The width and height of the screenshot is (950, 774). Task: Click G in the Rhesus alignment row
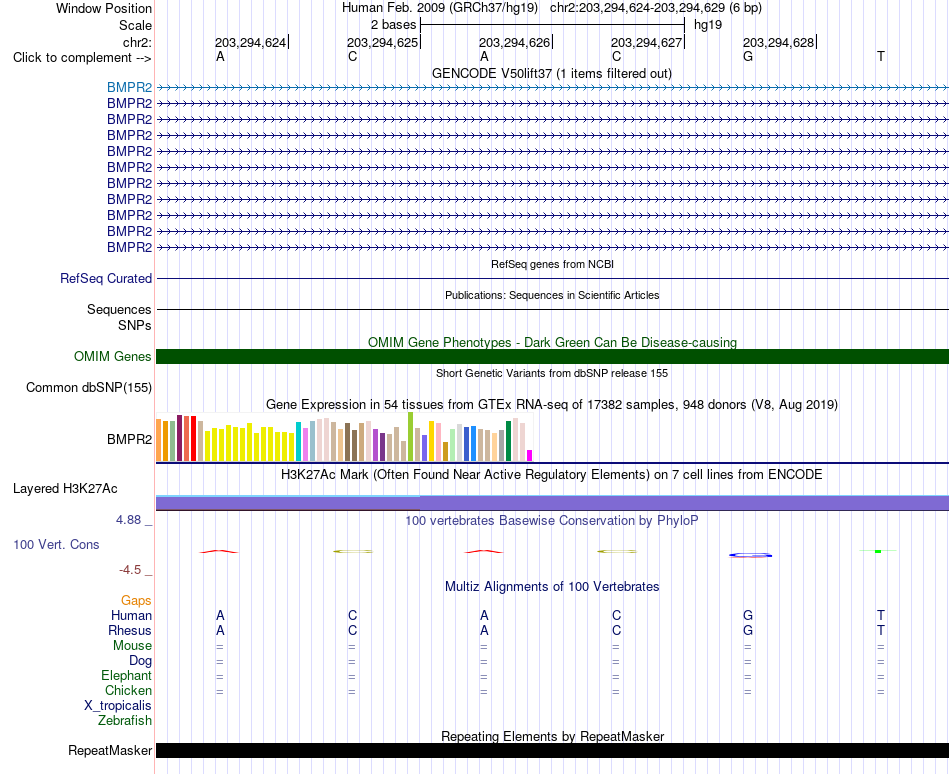click(x=748, y=630)
